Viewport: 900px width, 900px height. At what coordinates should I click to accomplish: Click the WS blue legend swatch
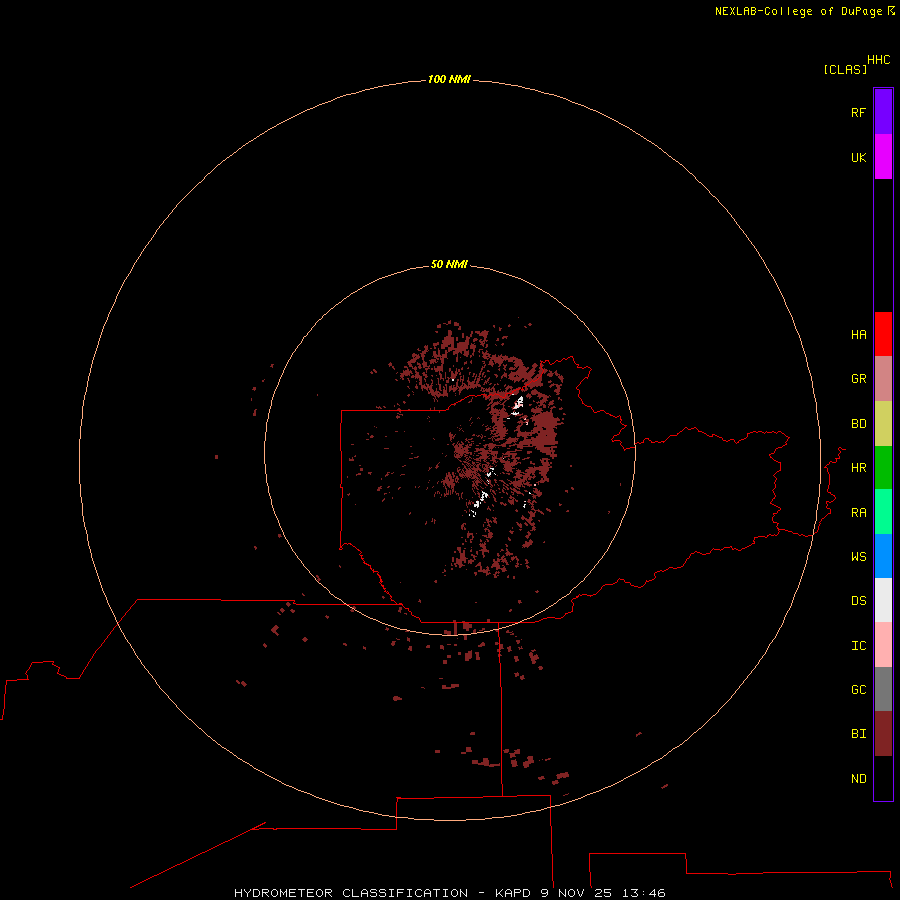[883, 556]
